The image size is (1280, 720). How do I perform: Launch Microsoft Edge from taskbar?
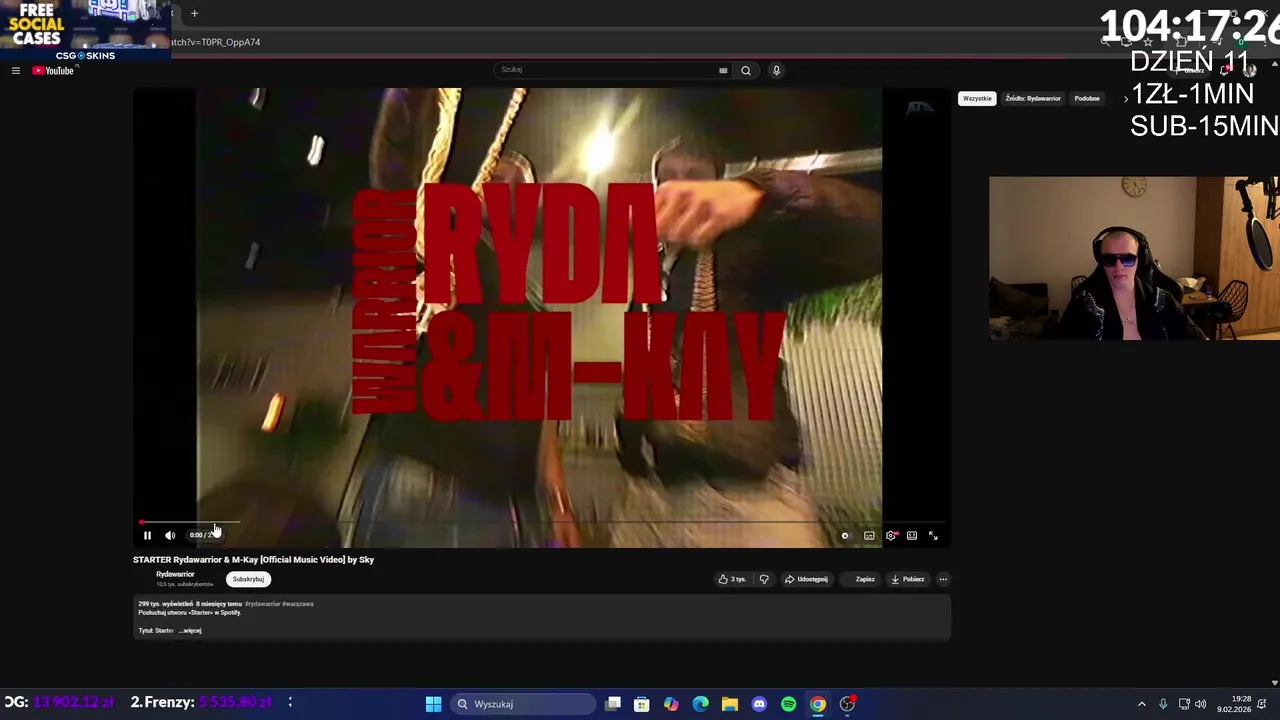tap(701, 704)
